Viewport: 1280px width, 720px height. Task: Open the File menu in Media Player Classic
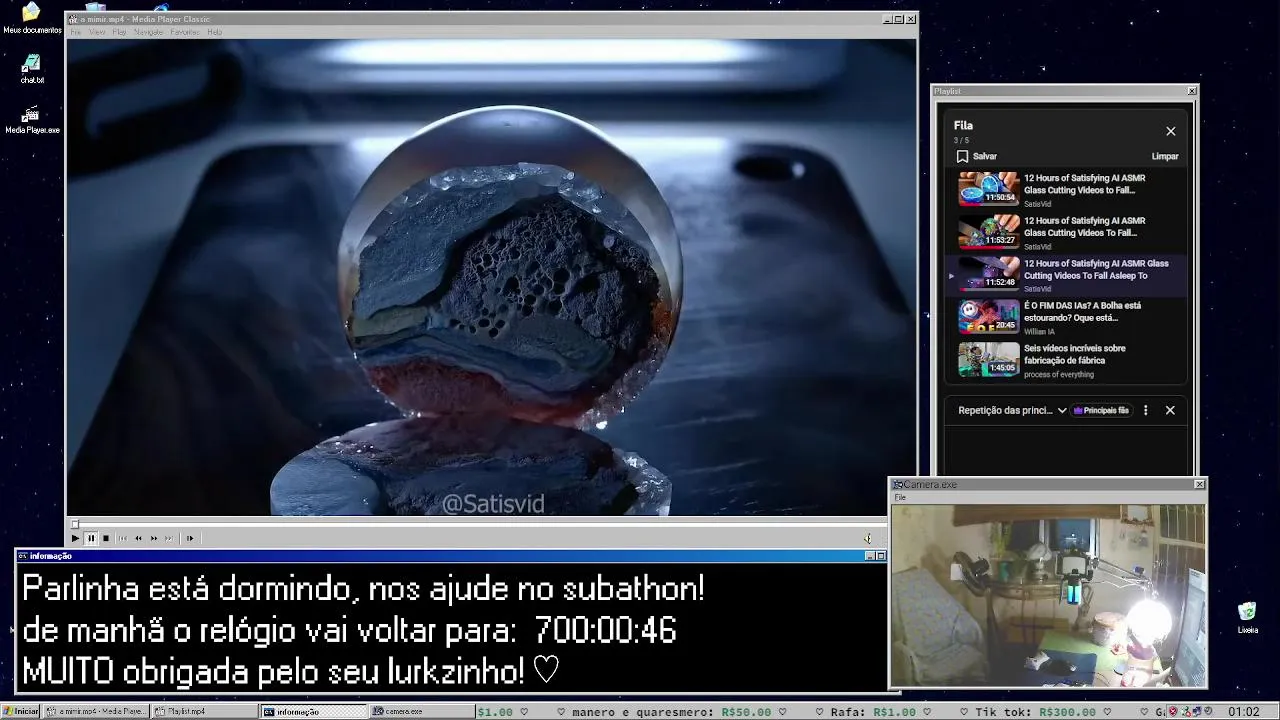coord(75,32)
